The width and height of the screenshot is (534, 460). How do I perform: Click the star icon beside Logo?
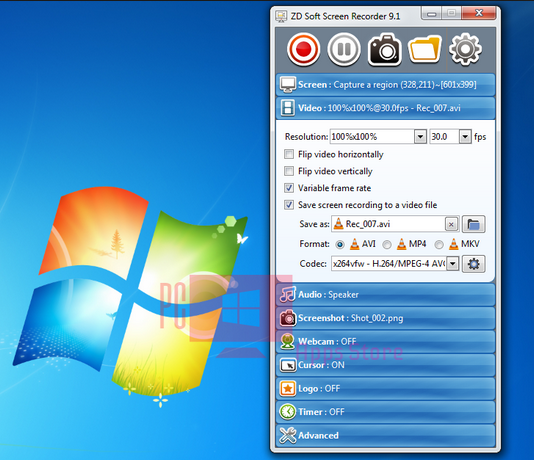pos(288,388)
